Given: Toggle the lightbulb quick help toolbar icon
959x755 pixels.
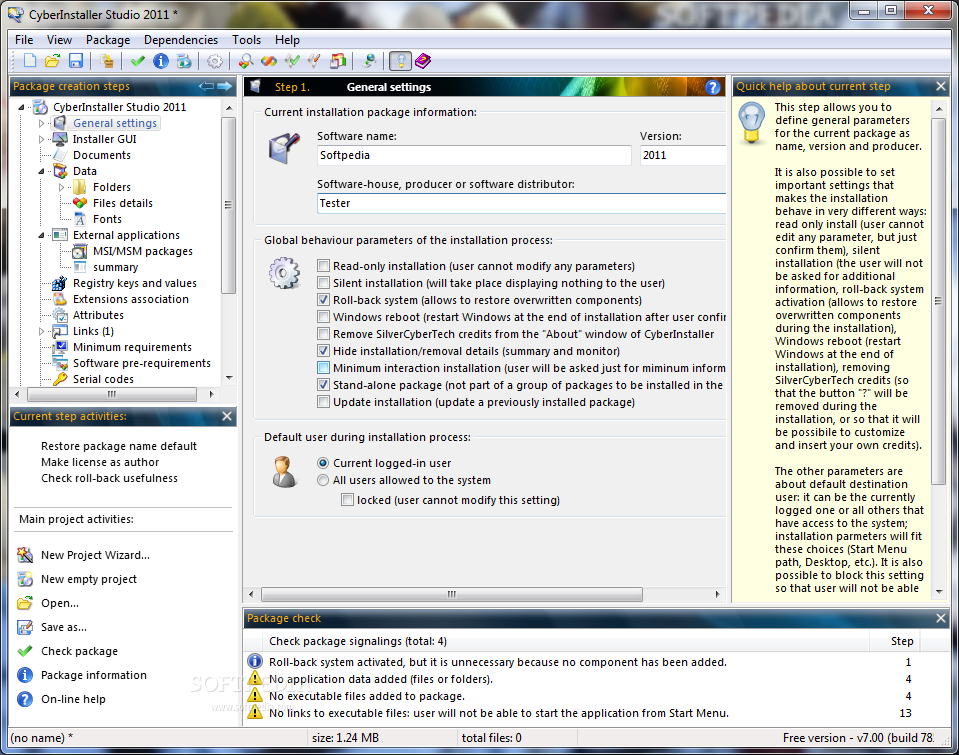Looking at the screenshot, I should tap(401, 61).
